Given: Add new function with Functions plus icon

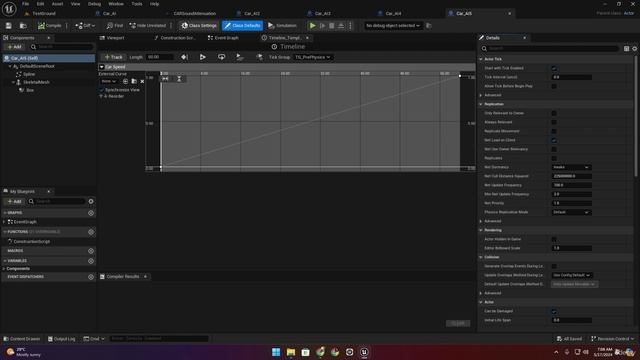Looking at the screenshot, I should click(x=91, y=232).
